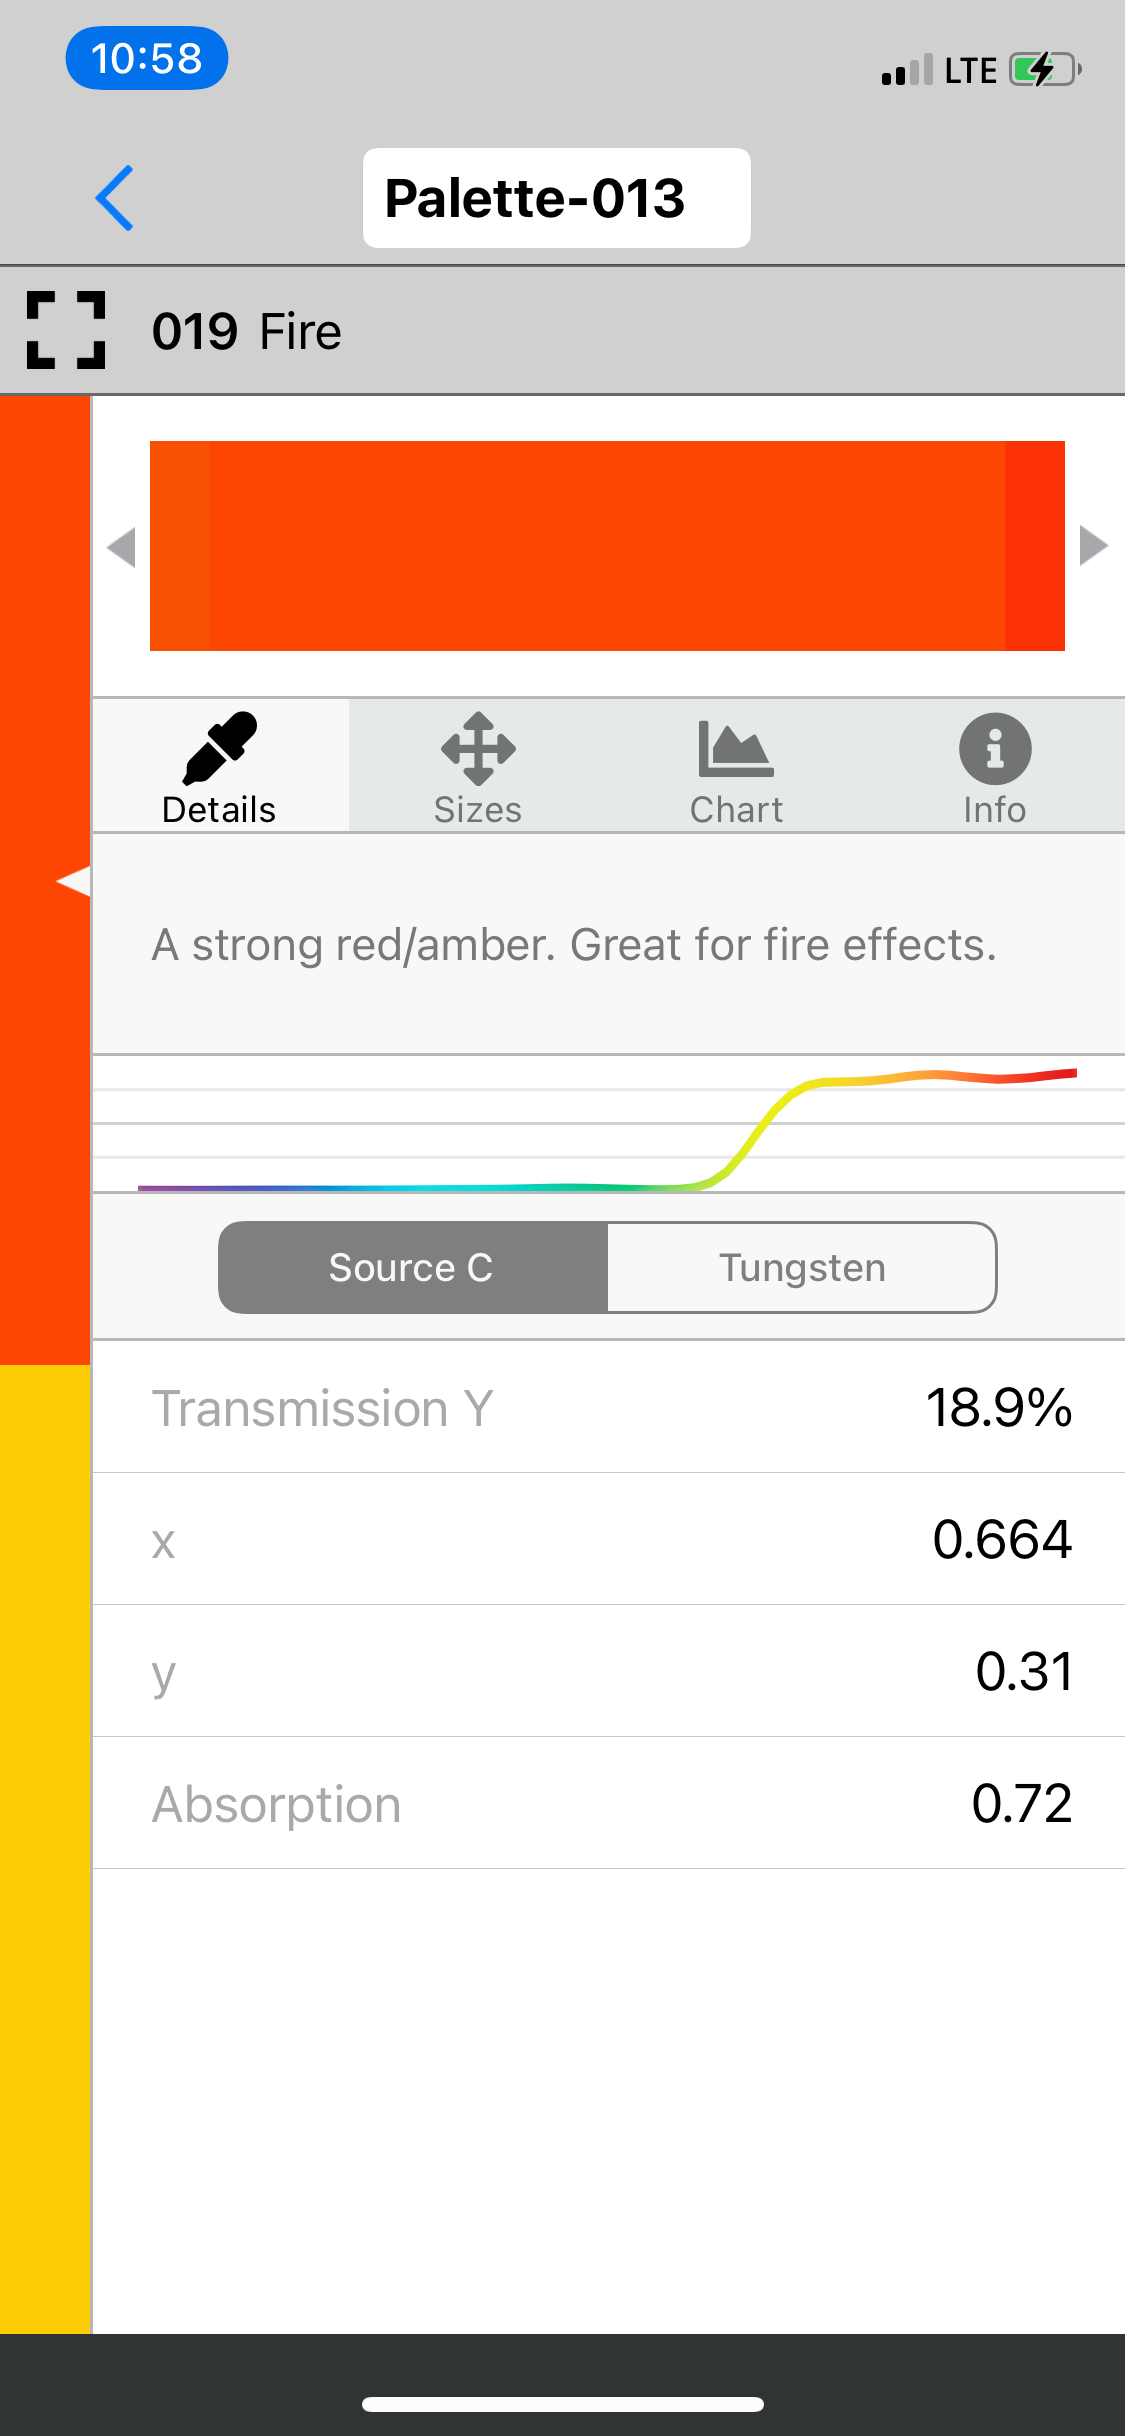1125x2436 pixels.
Task: Tap the Palette-013 title field
Action: [x=556, y=198]
